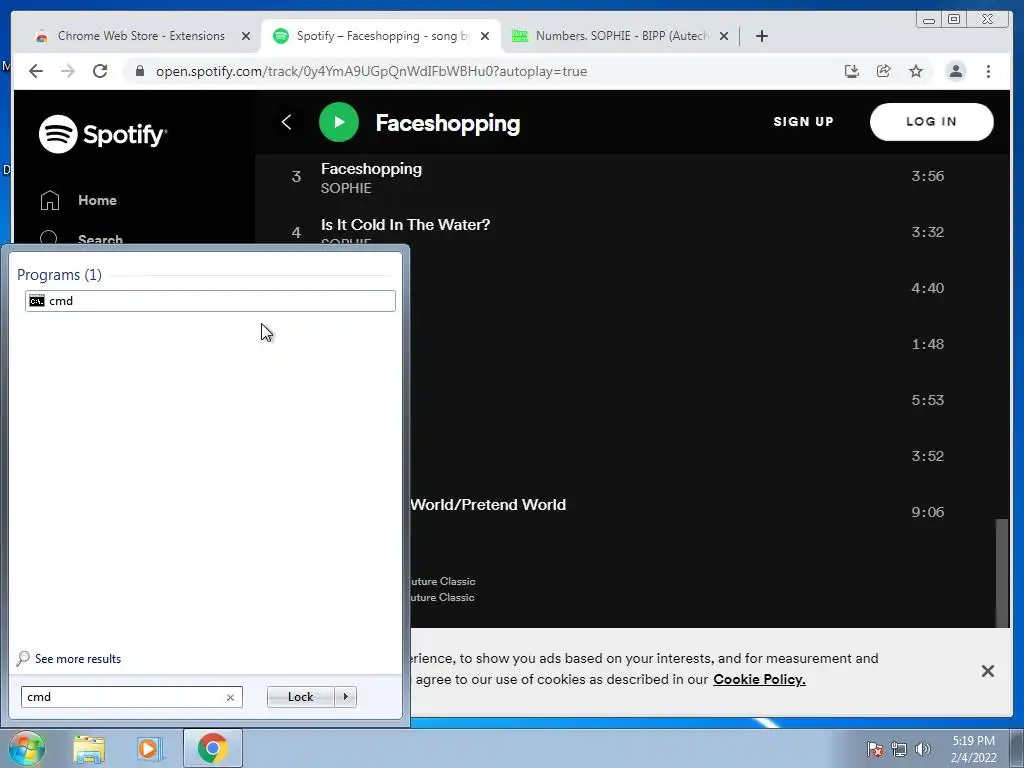The height and width of the screenshot is (768, 1024).
Task: Clear the Start menu search field
Action: tap(230, 697)
